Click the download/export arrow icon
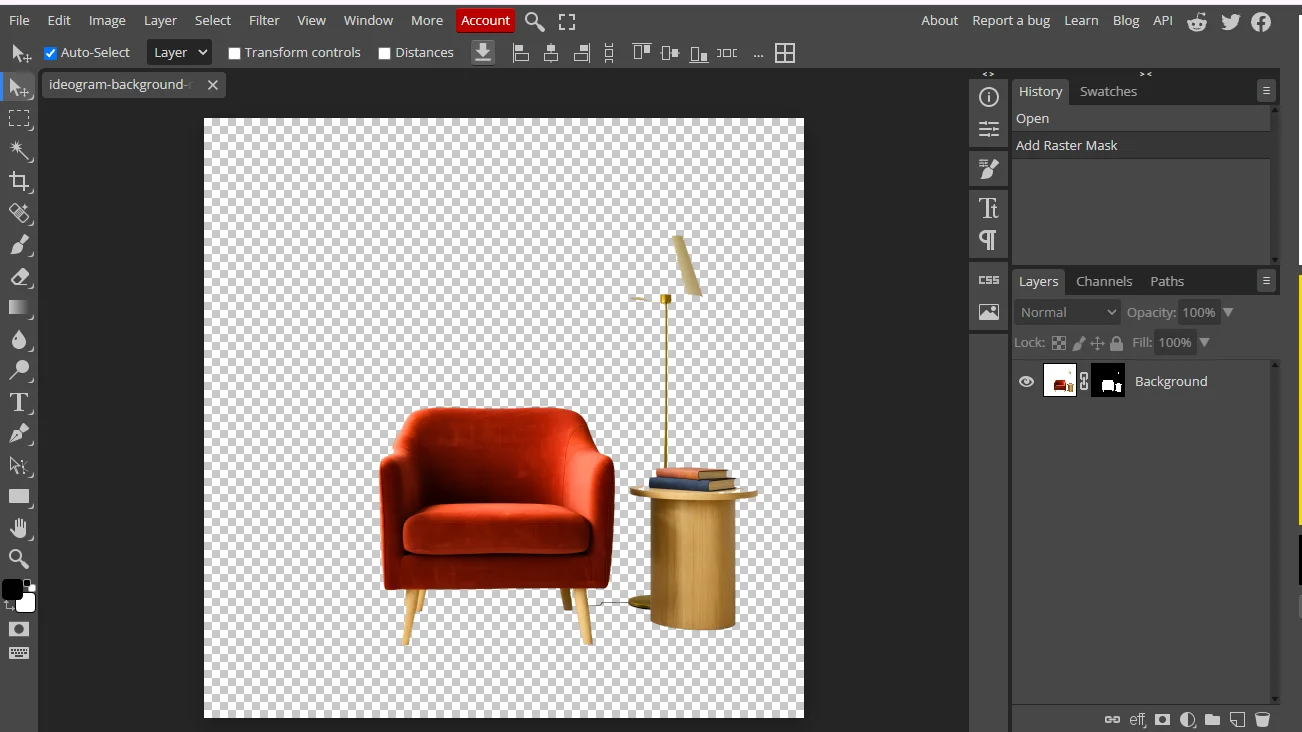 [483, 52]
